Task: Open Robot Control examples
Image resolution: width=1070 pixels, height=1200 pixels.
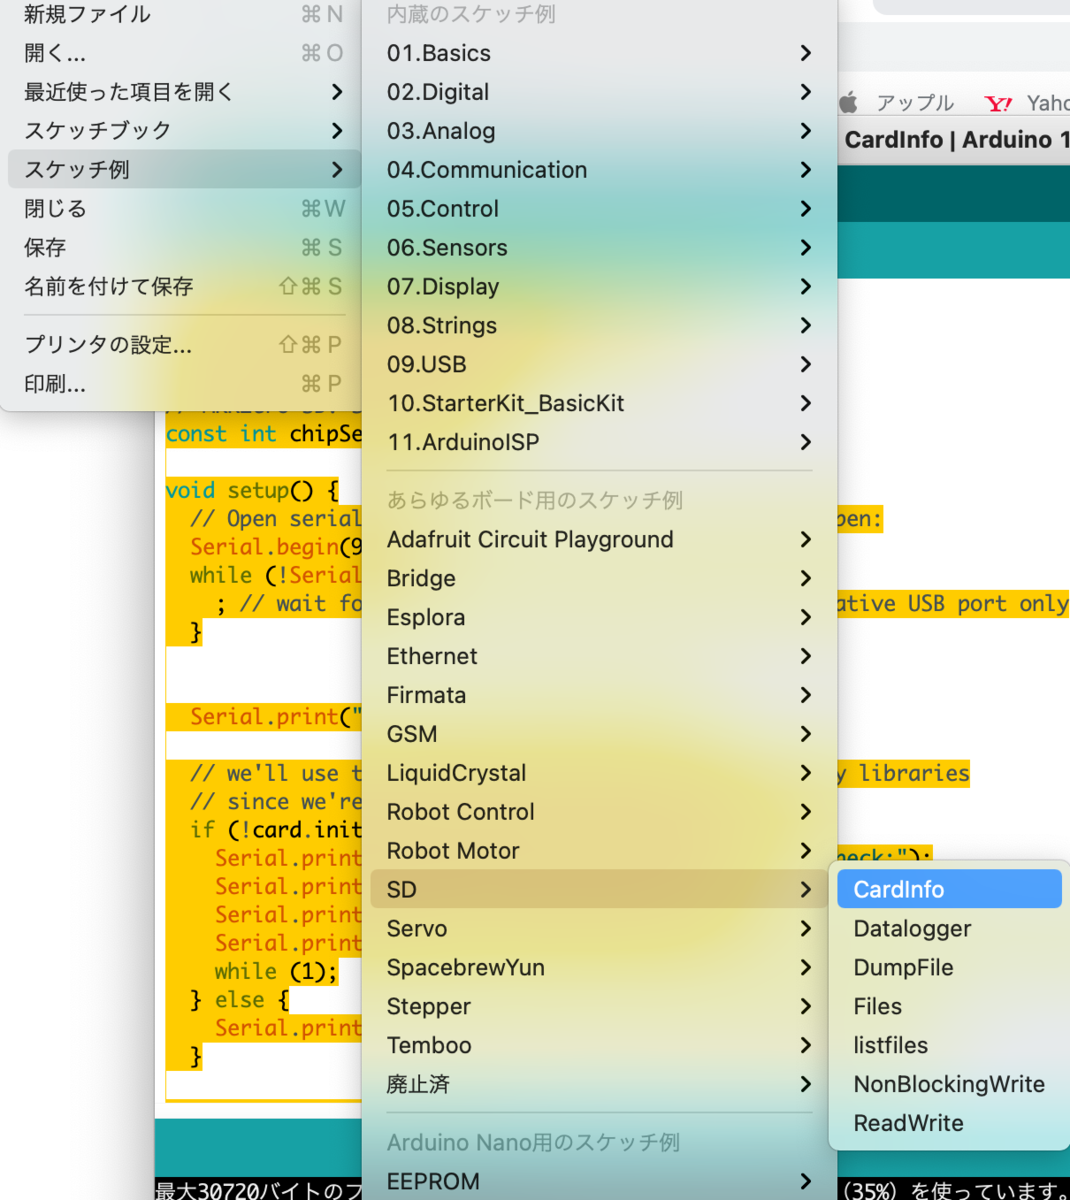Action: 599,813
